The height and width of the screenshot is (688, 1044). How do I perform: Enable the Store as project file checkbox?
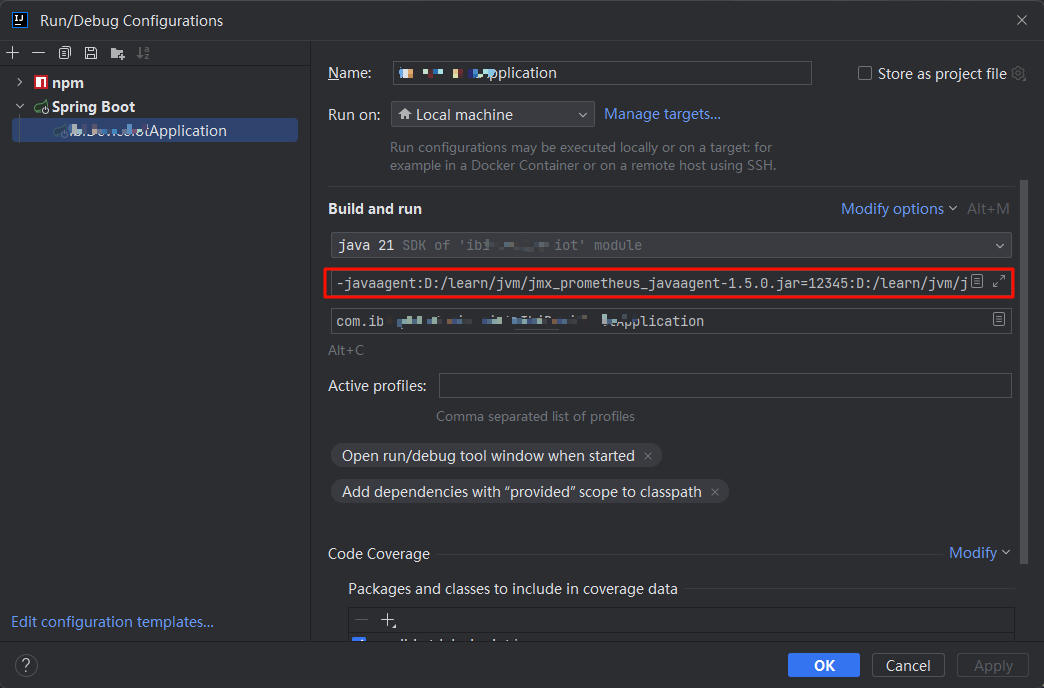[x=865, y=73]
